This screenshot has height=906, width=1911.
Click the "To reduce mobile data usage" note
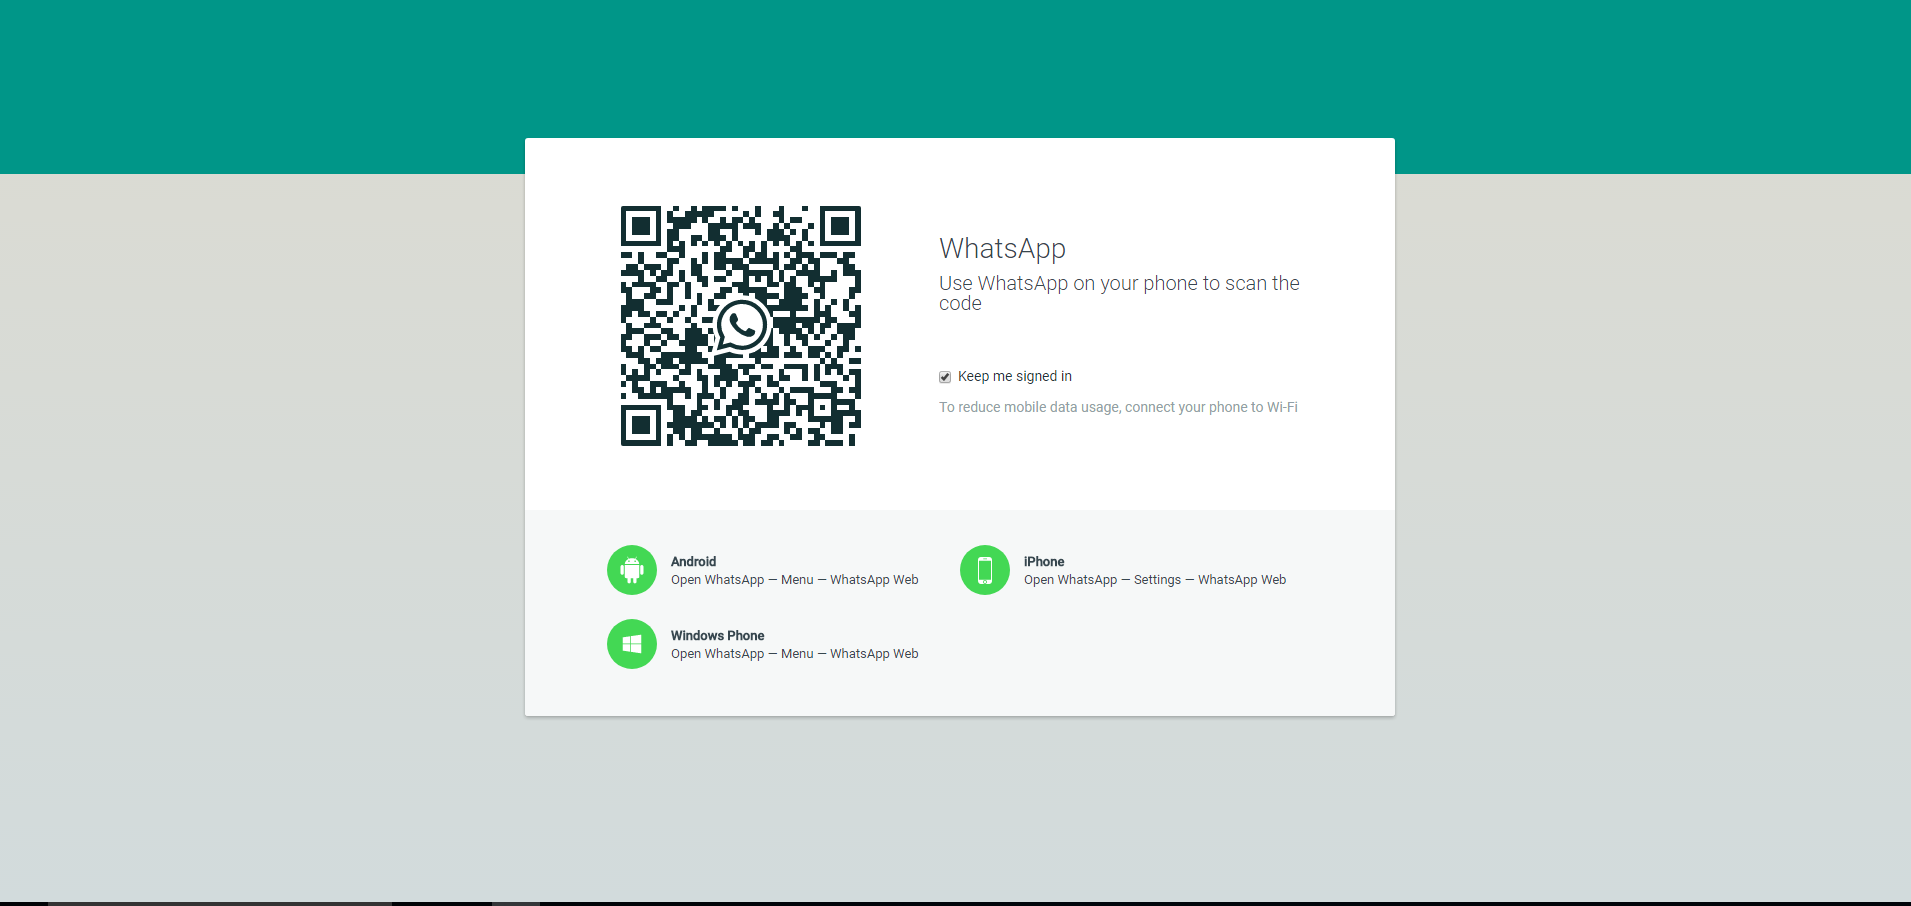[1118, 407]
